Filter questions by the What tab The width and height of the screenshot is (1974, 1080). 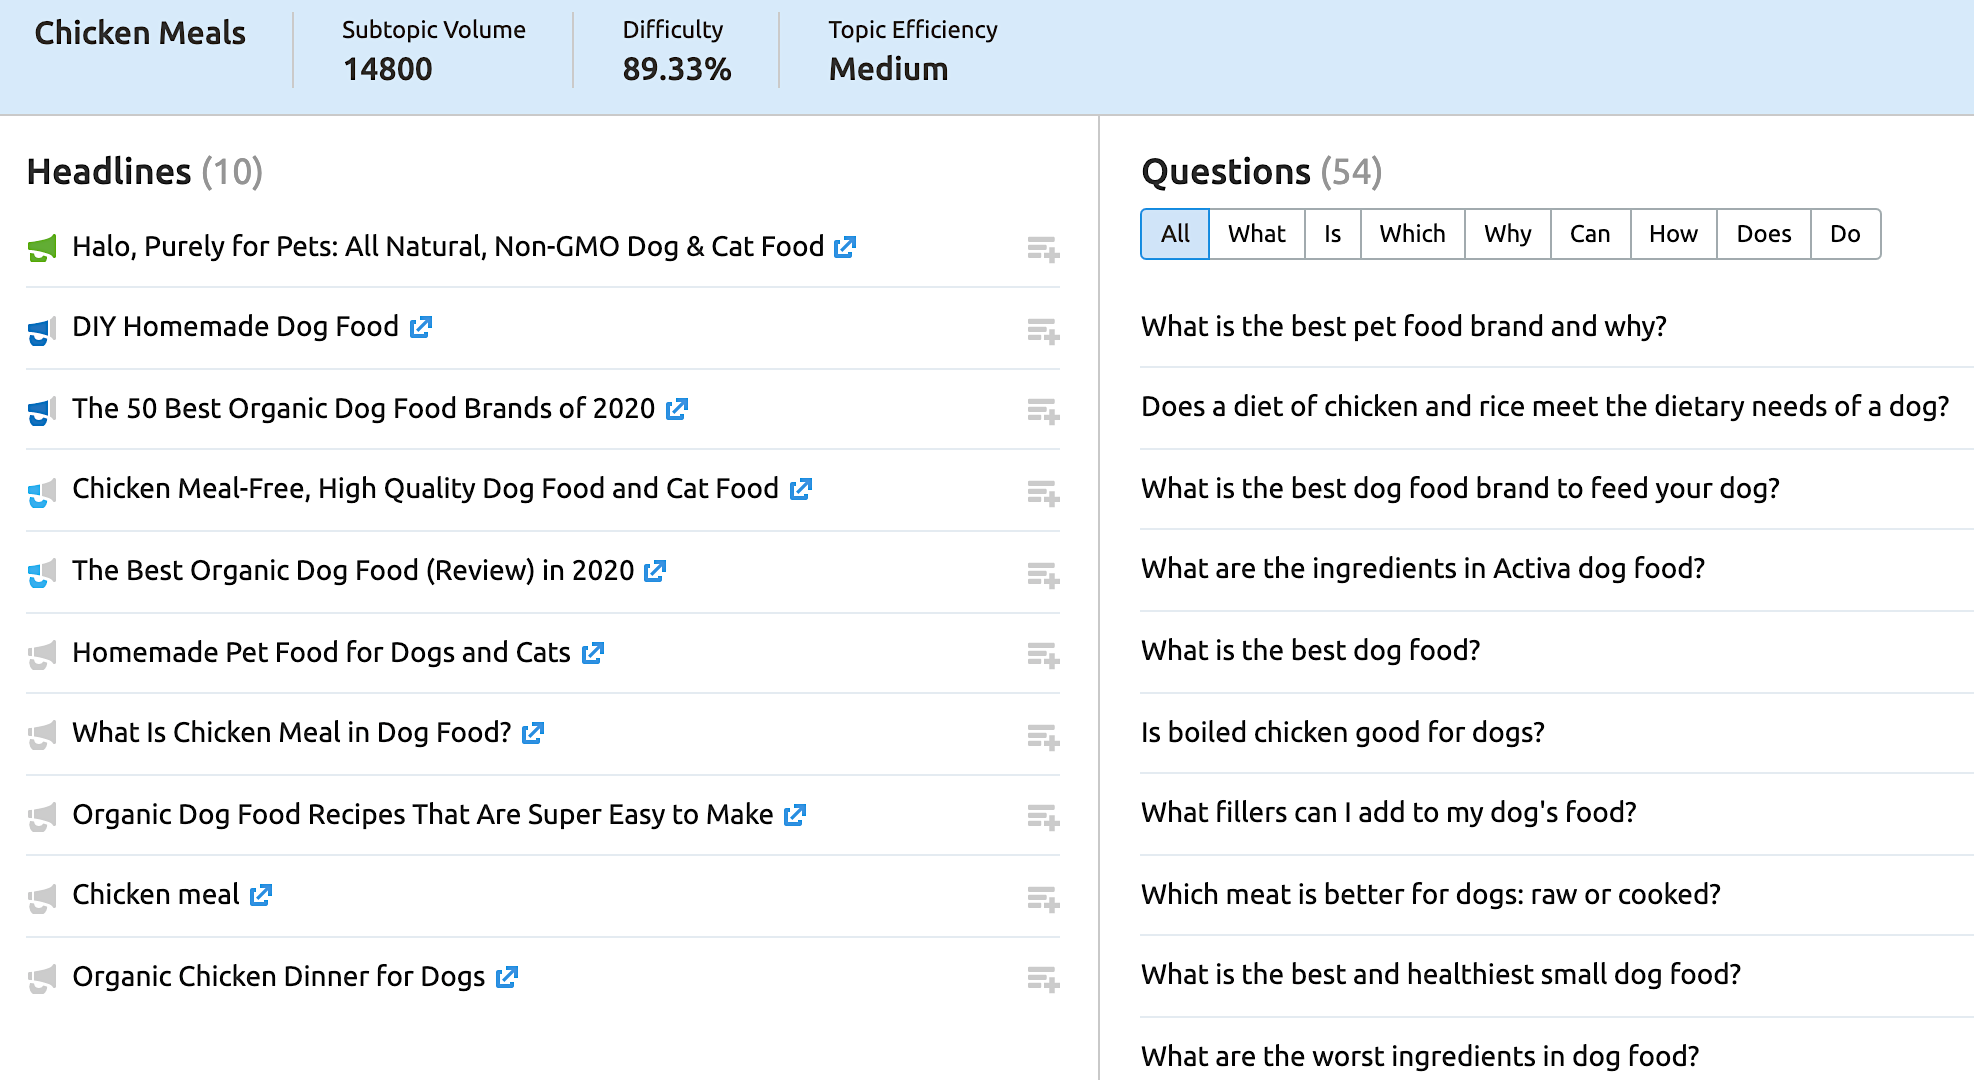pyautogui.click(x=1256, y=234)
